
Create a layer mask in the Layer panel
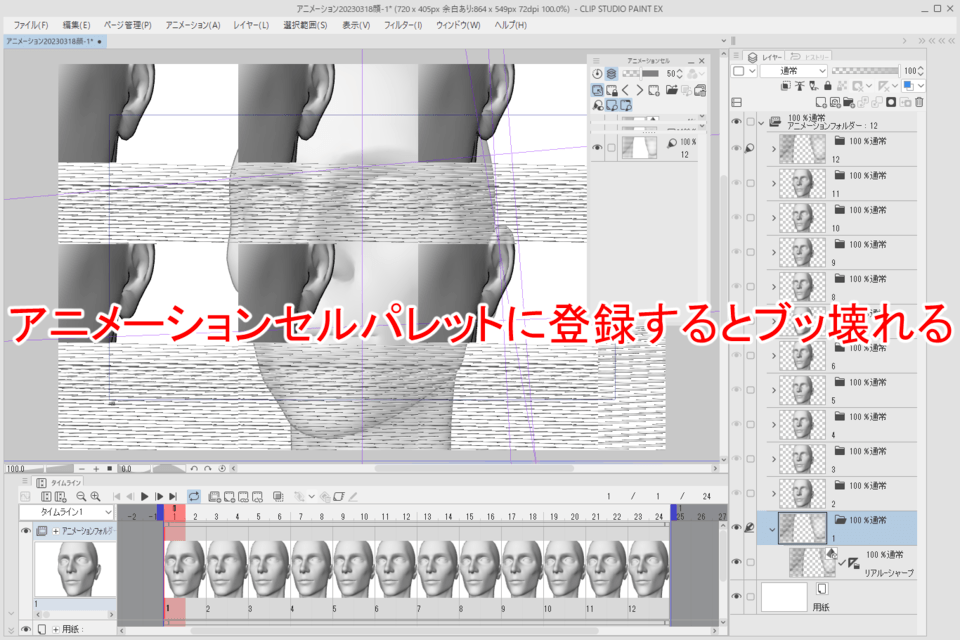[891, 102]
